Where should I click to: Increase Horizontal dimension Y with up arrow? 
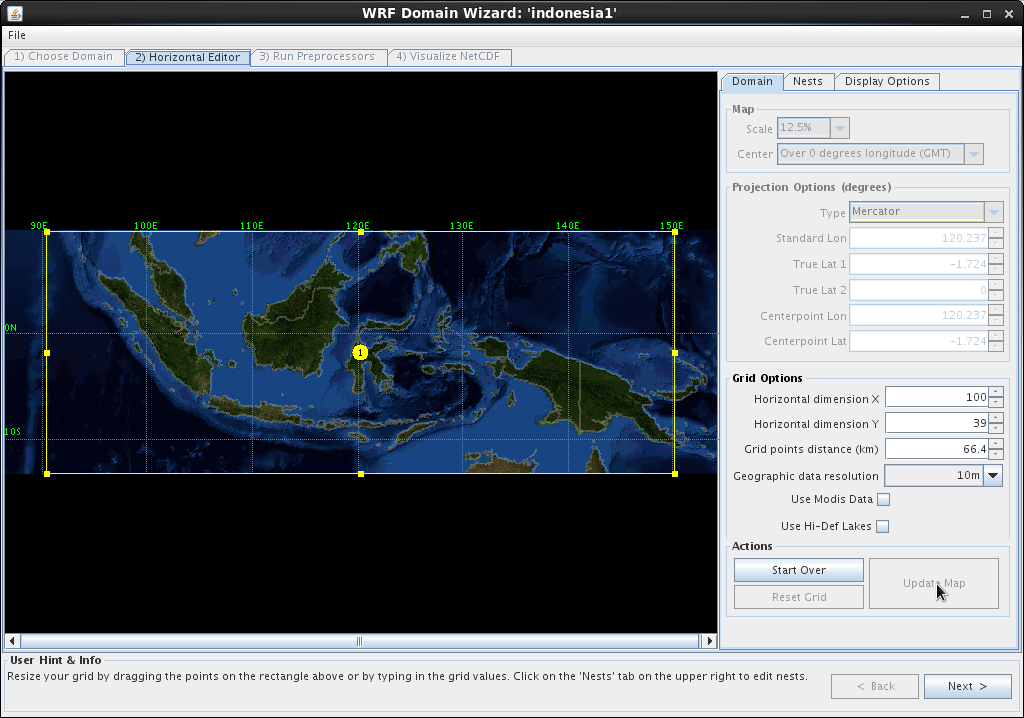tap(995, 418)
